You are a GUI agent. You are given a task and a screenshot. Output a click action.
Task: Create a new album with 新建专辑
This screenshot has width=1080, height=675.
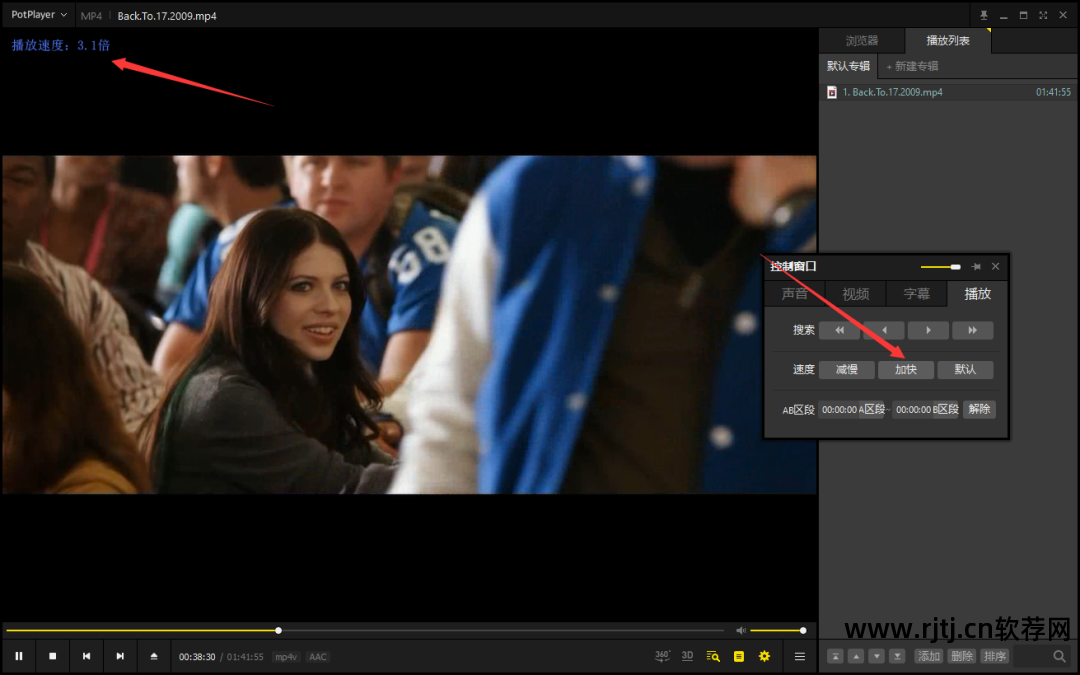click(912, 66)
